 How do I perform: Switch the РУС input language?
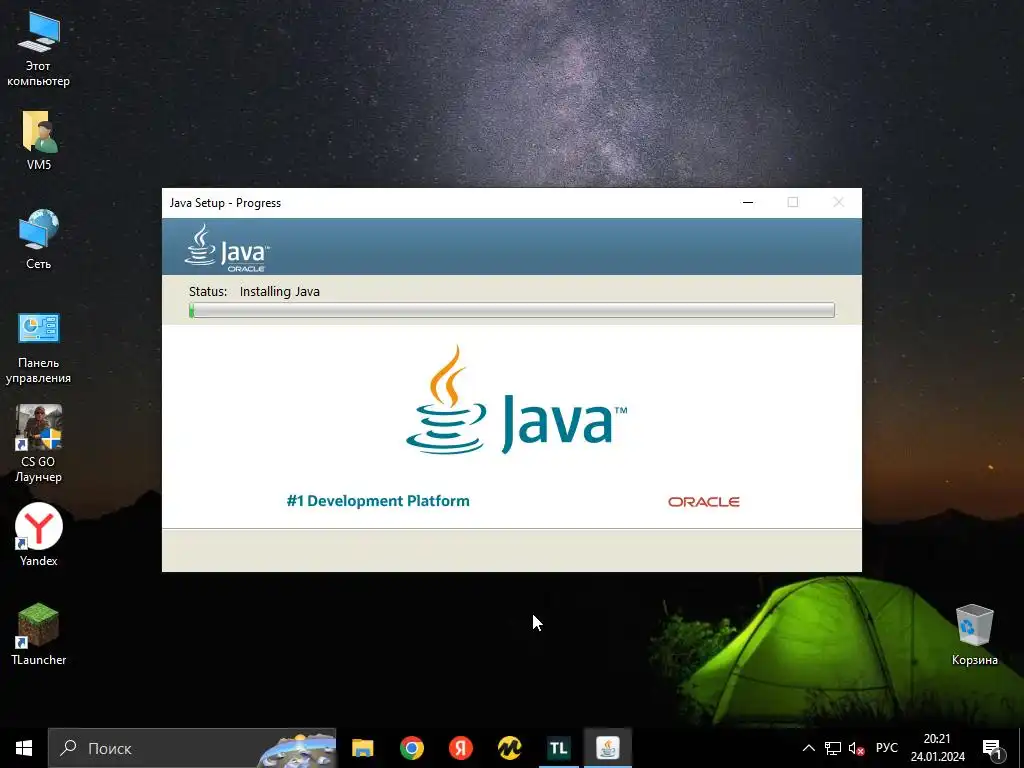click(x=886, y=748)
